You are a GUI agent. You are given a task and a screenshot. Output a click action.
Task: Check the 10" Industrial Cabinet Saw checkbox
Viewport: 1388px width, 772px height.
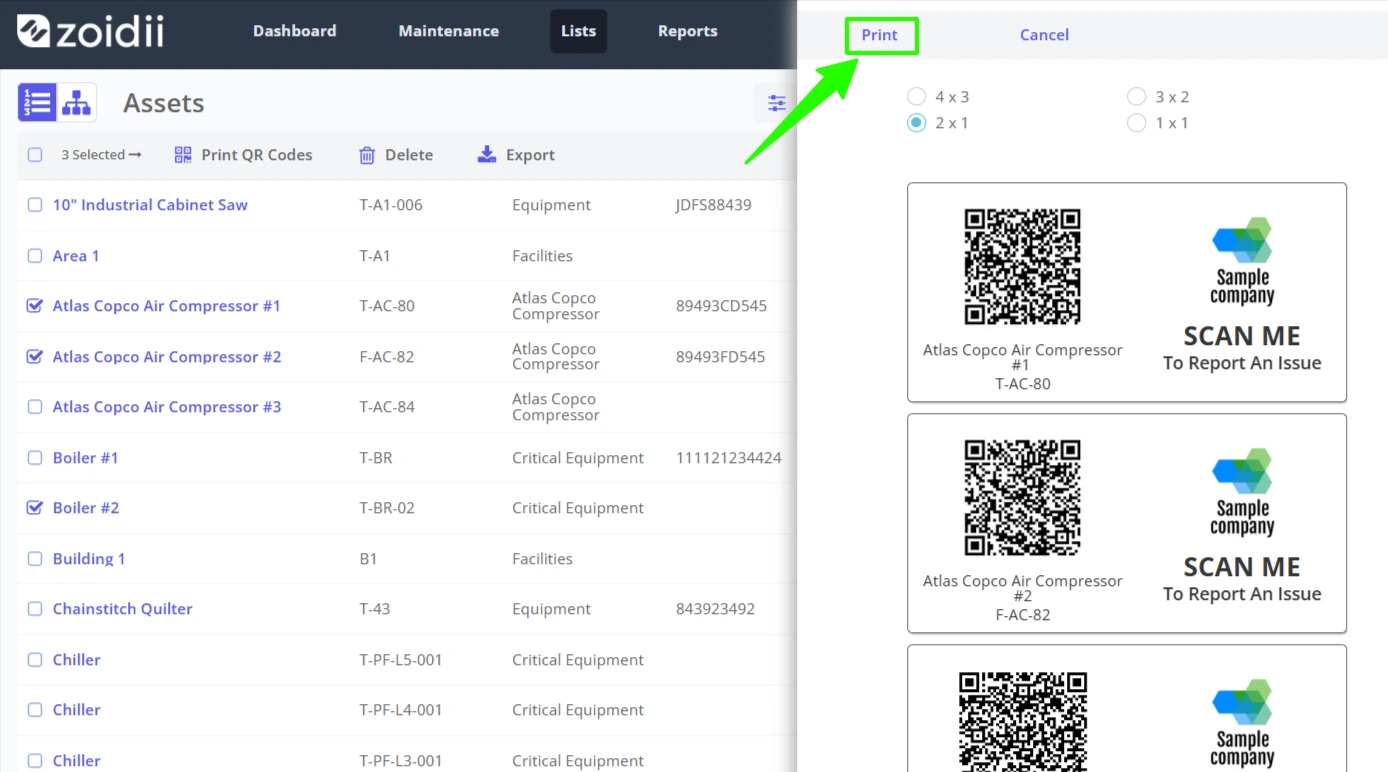pyautogui.click(x=35, y=205)
